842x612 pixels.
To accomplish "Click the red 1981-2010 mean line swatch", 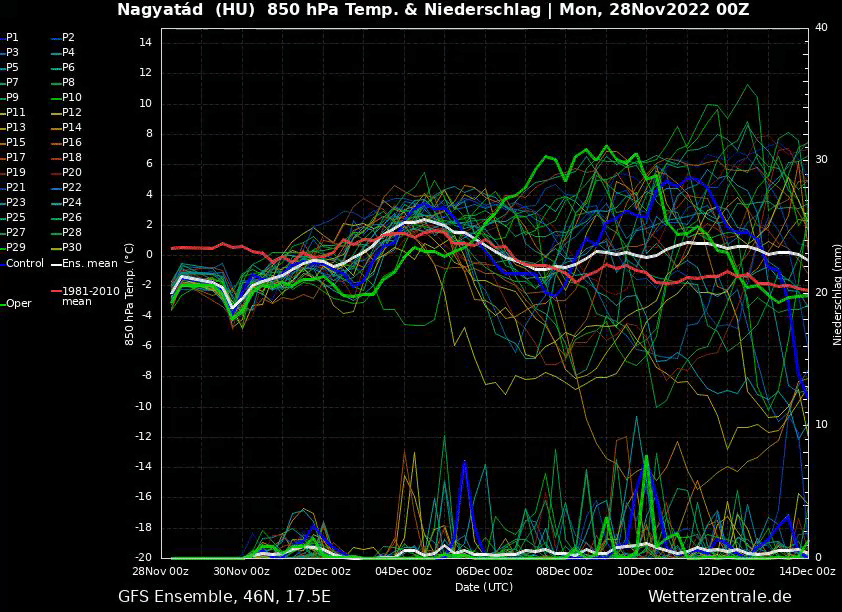I will pyautogui.click(x=55, y=291).
